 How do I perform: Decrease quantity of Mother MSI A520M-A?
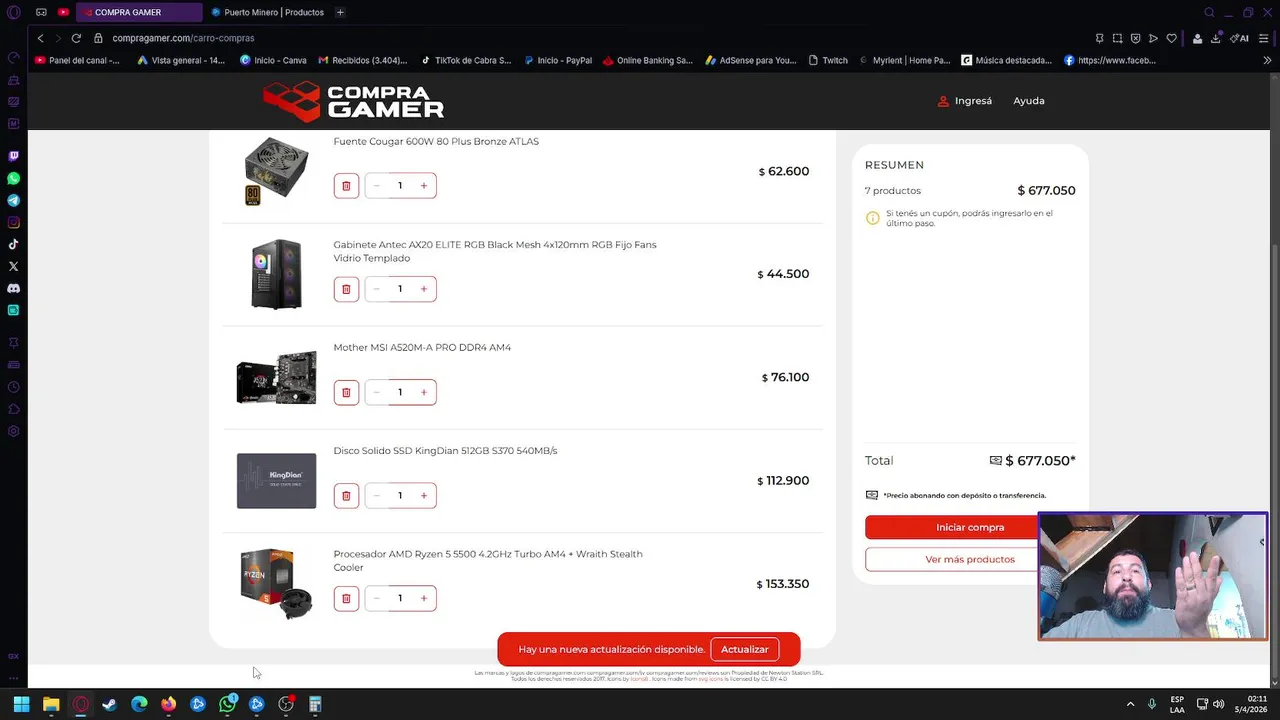376,392
